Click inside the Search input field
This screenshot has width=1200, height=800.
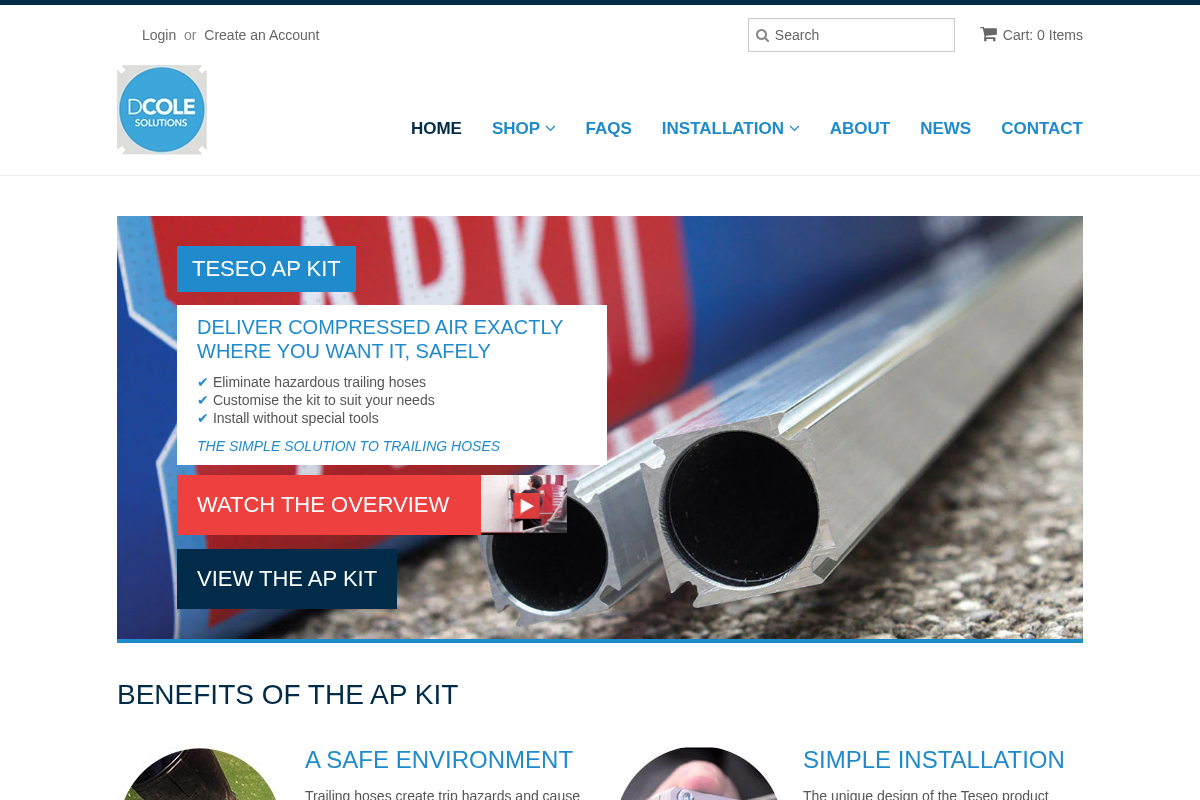coord(860,35)
